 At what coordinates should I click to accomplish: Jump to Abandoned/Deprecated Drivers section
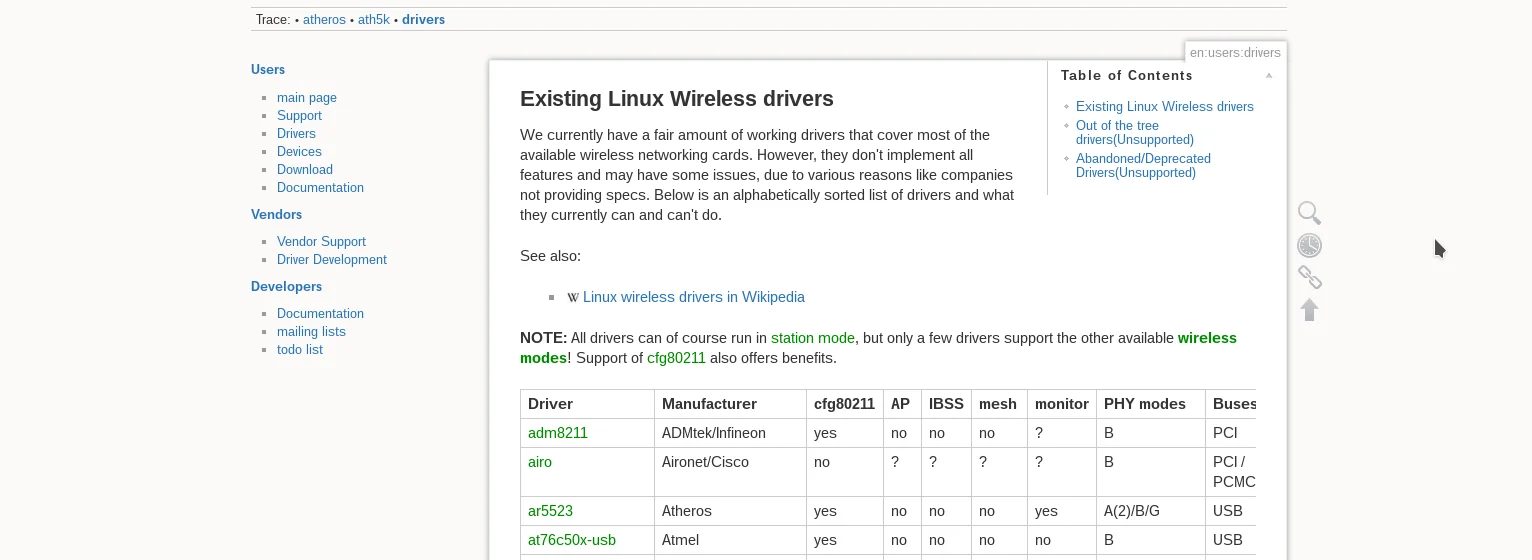click(1143, 166)
